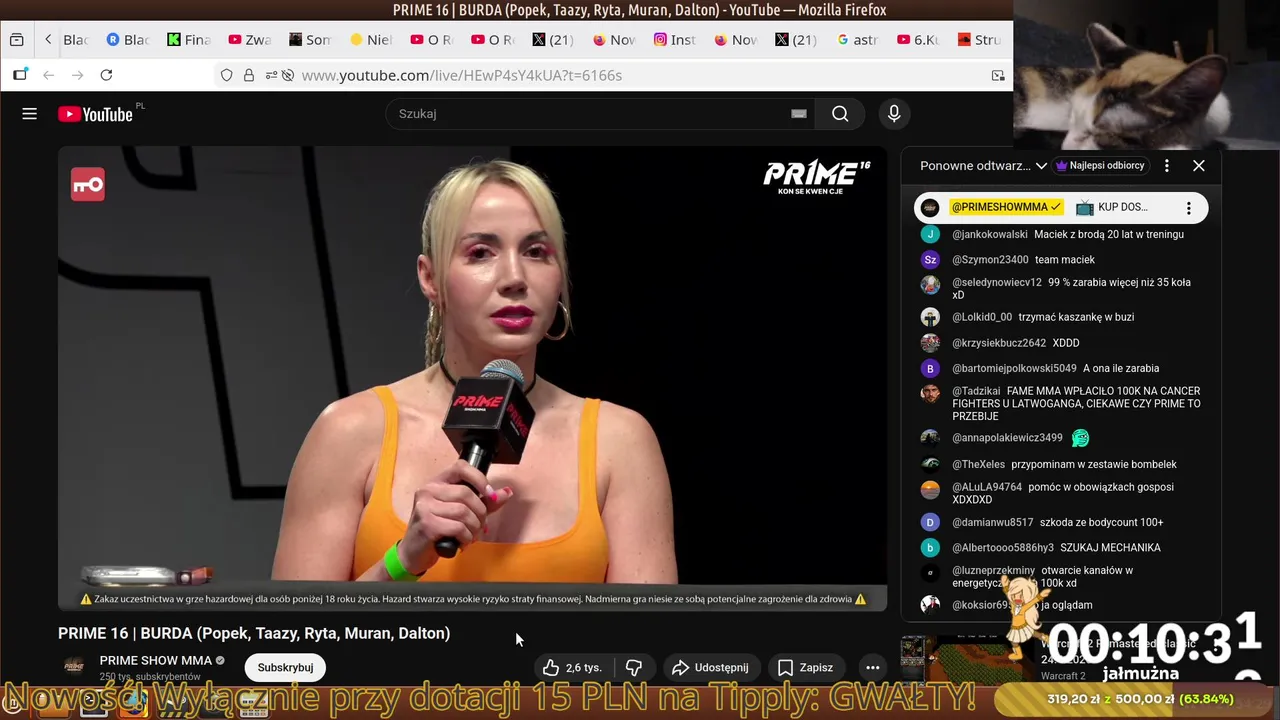The height and width of the screenshot is (720, 1280).
Task: Open the Udostępnij share button
Action: [x=710, y=667]
